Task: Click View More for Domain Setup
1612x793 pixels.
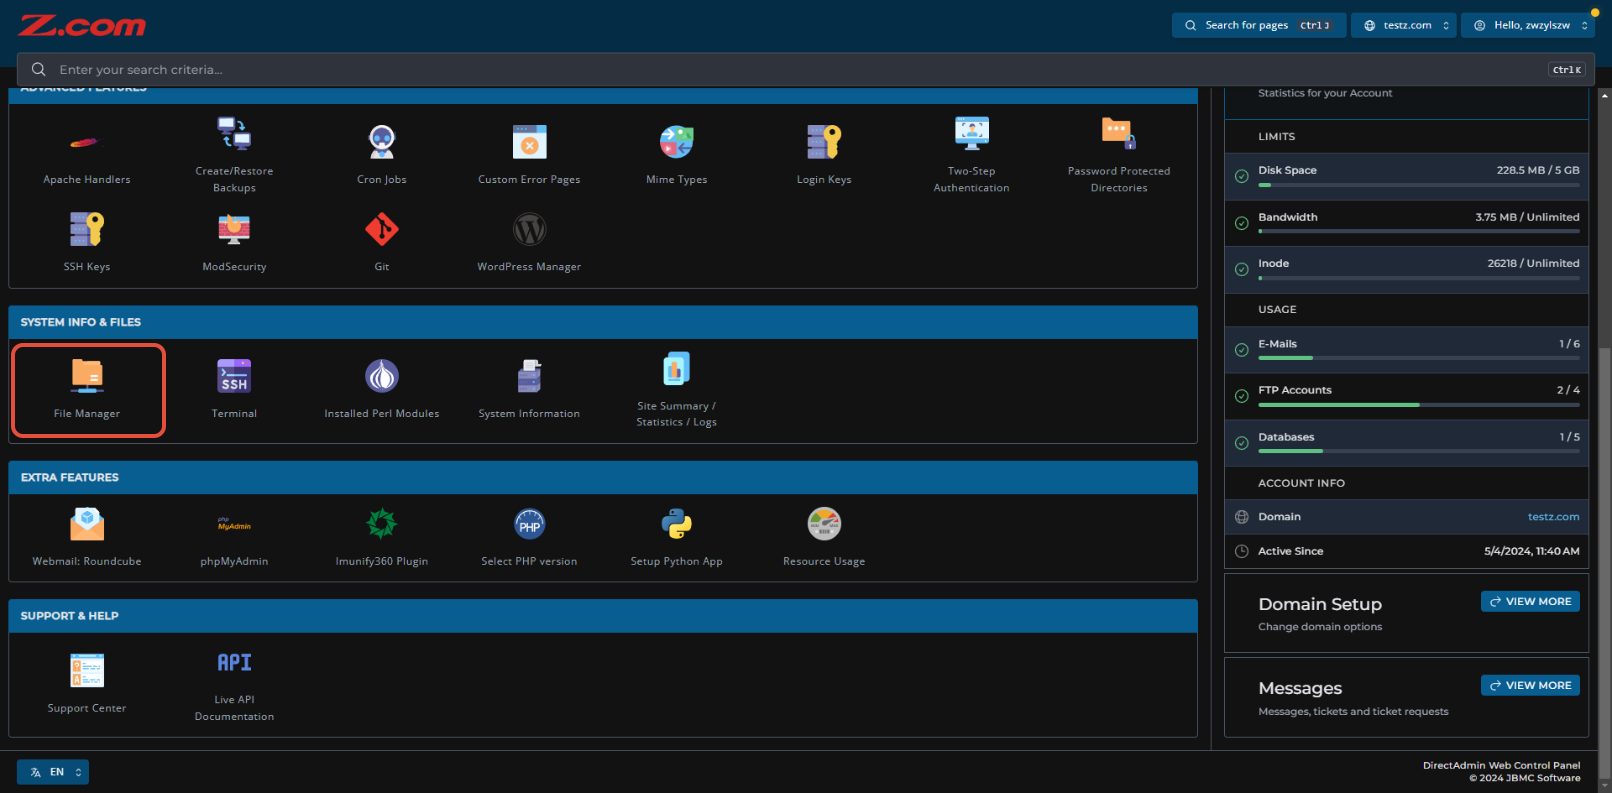Action: tap(1530, 601)
